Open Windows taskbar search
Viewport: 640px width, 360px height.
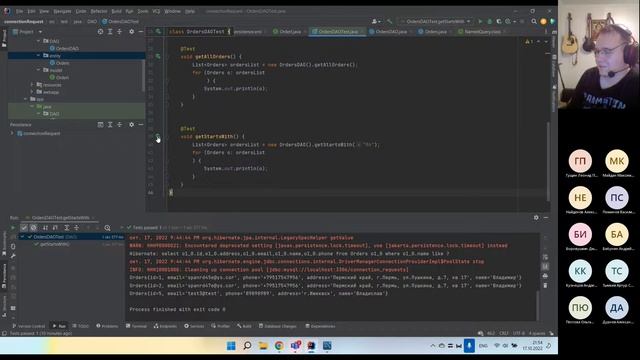click(x=247, y=346)
